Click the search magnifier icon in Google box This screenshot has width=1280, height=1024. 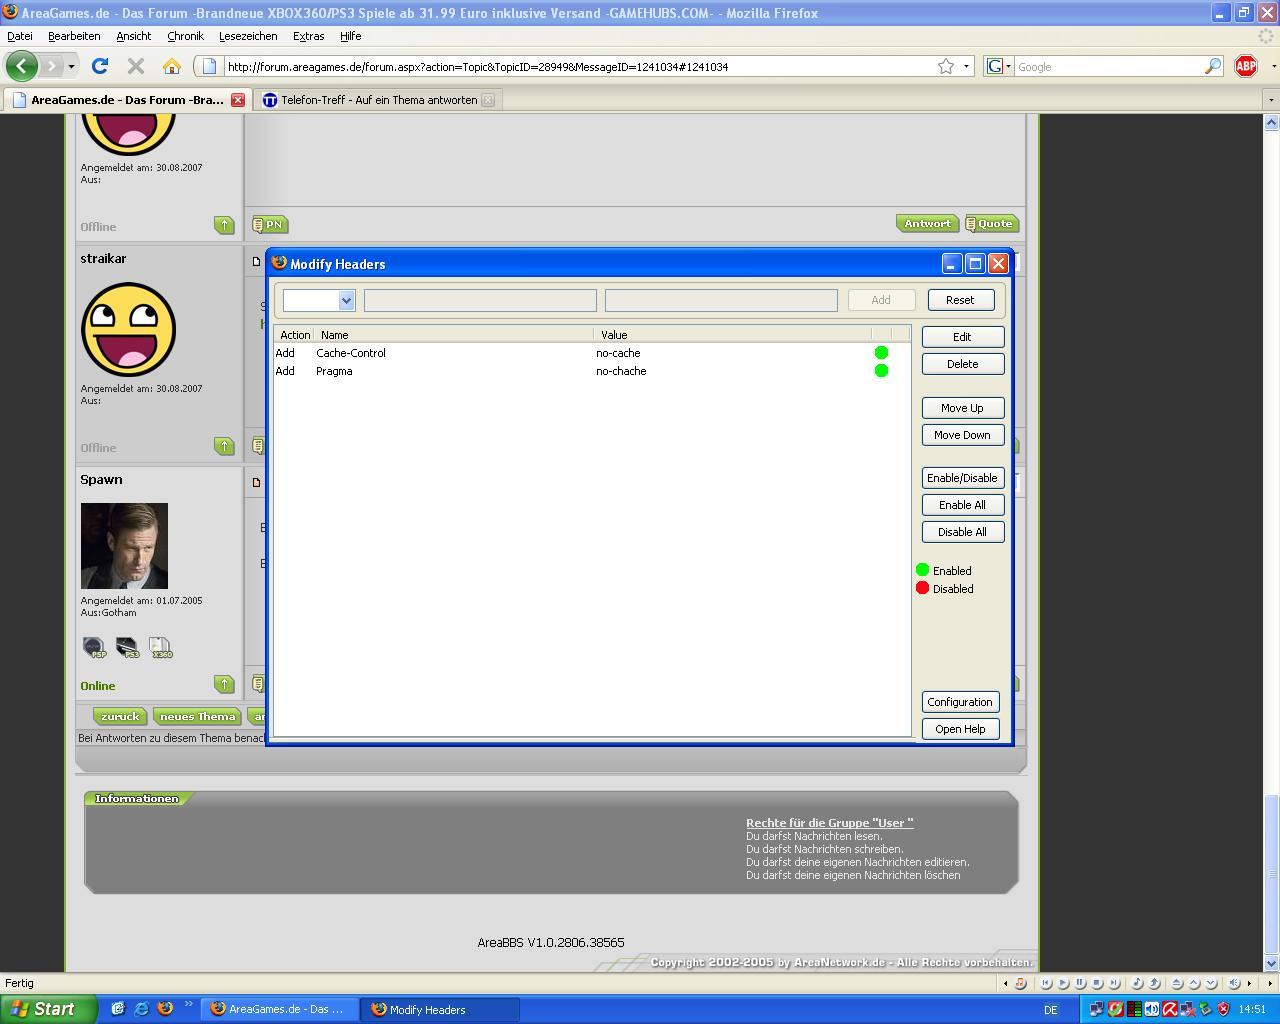pyautogui.click(x=1212, y=66)
